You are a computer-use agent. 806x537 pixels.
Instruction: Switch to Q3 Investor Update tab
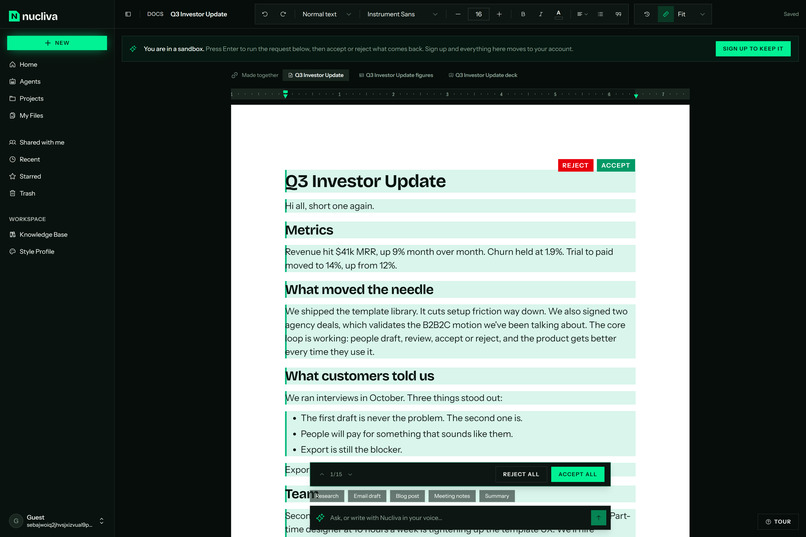316,75
